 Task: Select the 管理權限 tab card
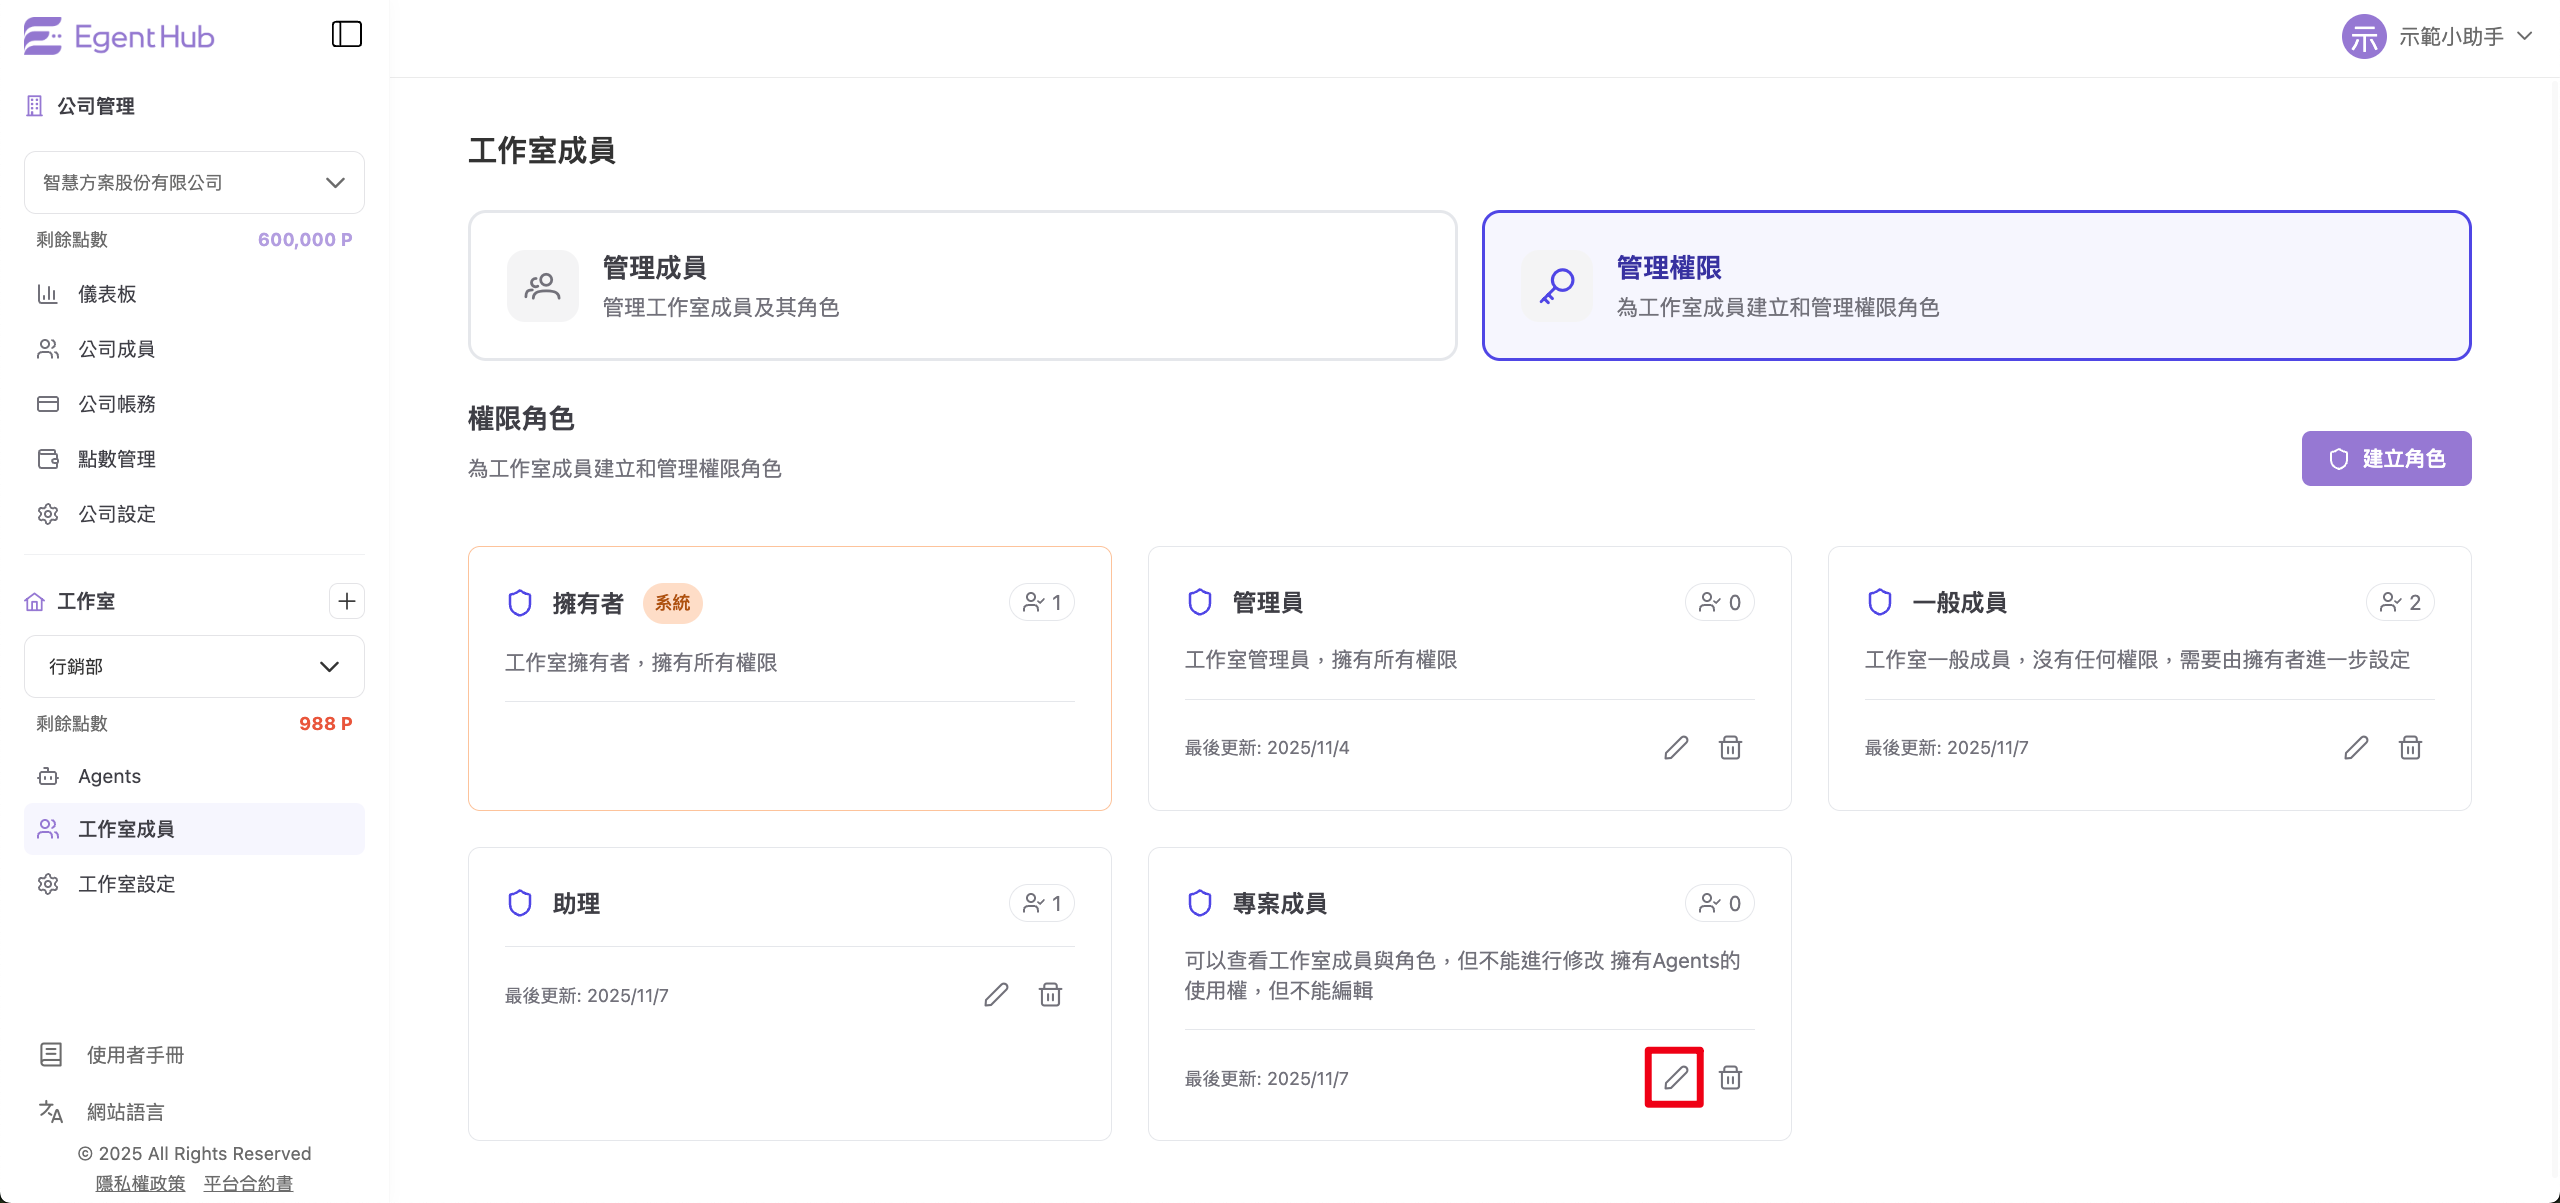click(1976, 285)
